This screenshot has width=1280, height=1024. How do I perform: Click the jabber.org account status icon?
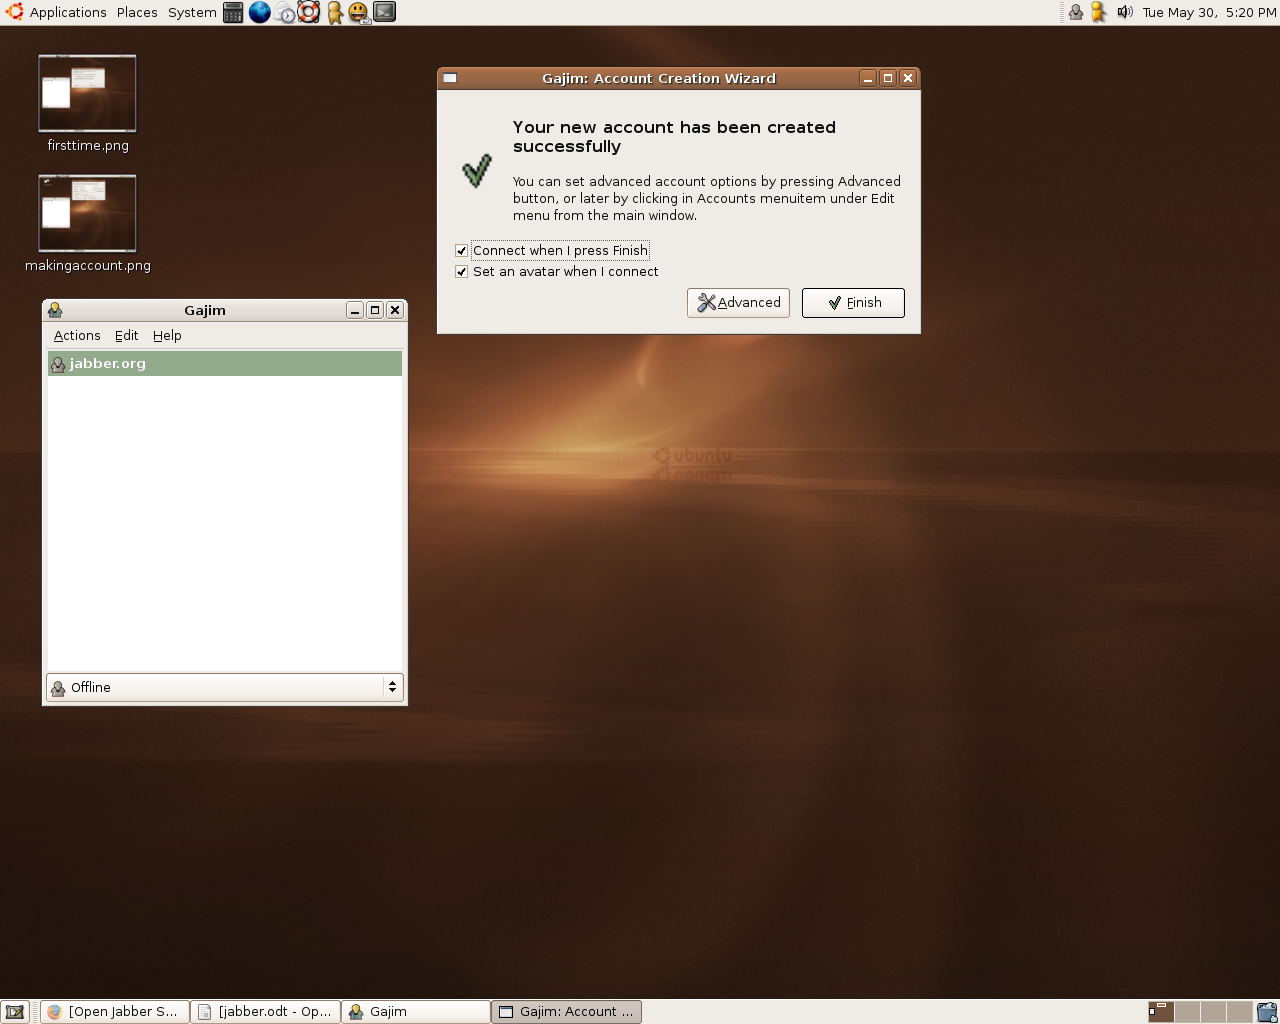pyautogui.click(x=58, y=364)
